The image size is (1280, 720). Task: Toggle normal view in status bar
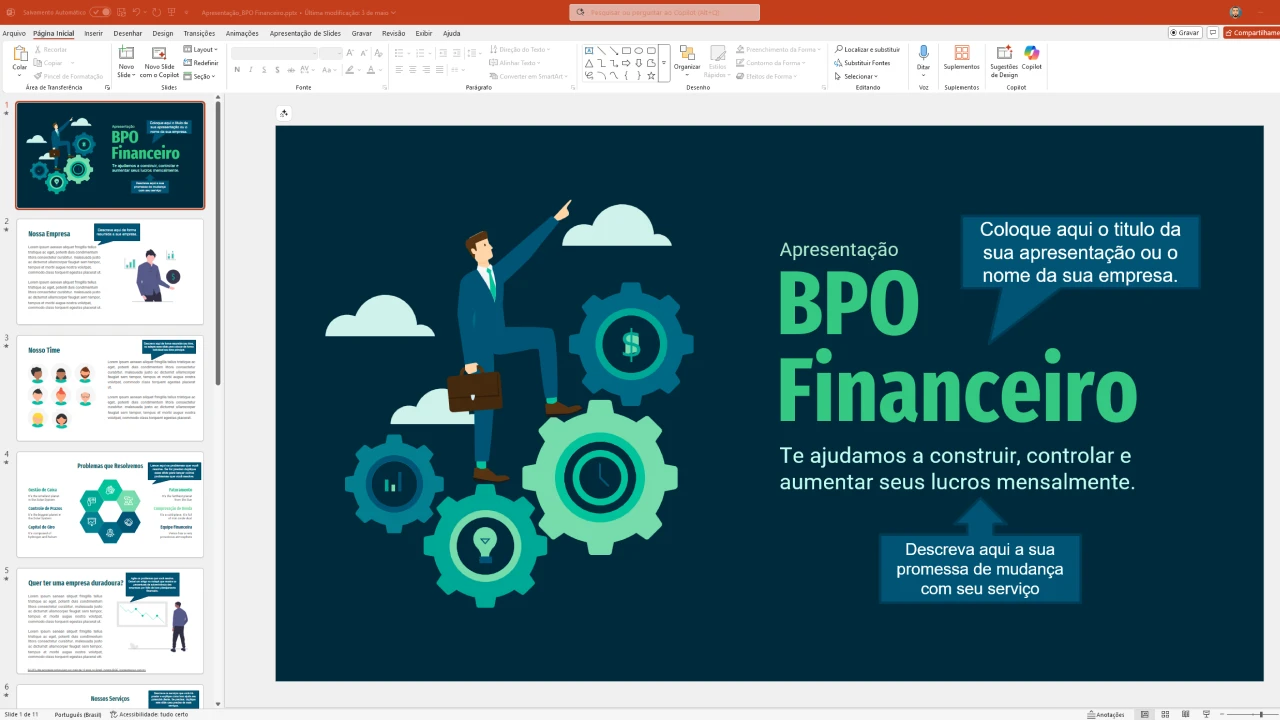click(x=1145, y=714)
